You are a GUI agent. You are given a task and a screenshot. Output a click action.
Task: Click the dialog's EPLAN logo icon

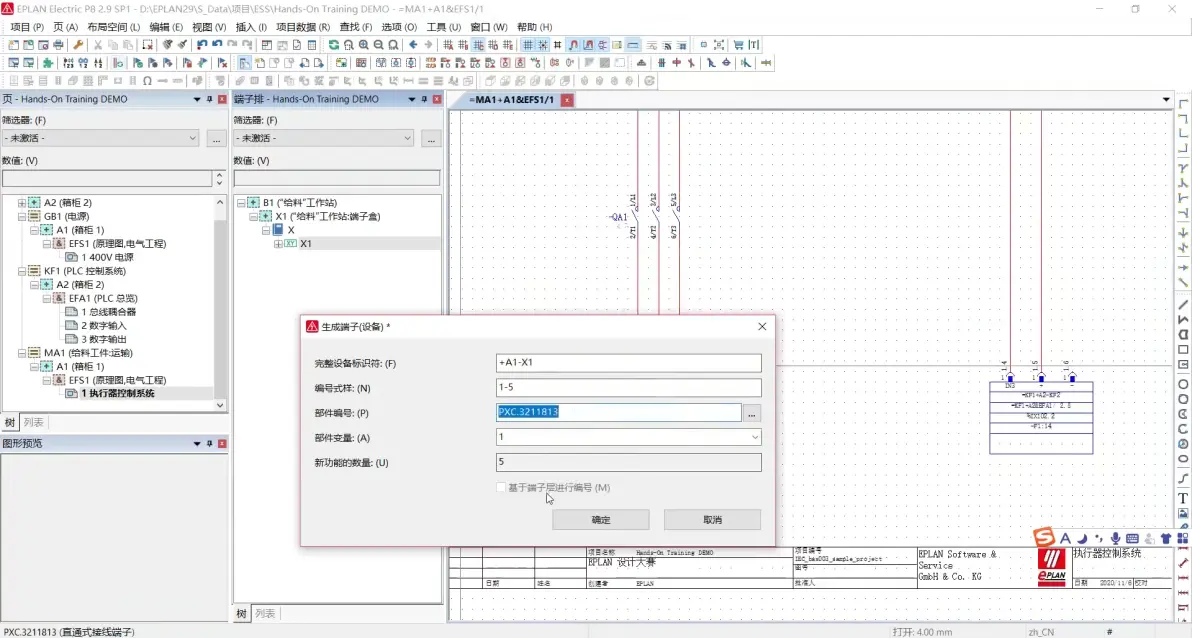pos(312,326)
